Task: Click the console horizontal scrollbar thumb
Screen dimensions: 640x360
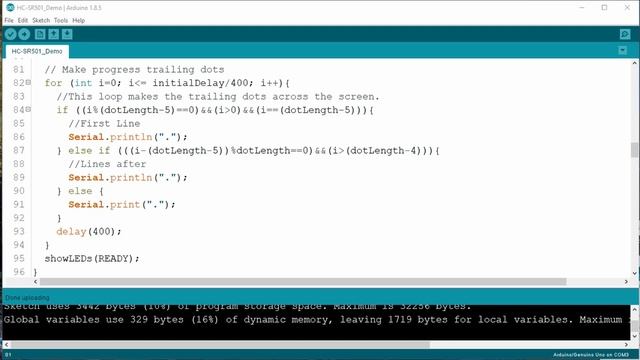Action: coord(220,345)
